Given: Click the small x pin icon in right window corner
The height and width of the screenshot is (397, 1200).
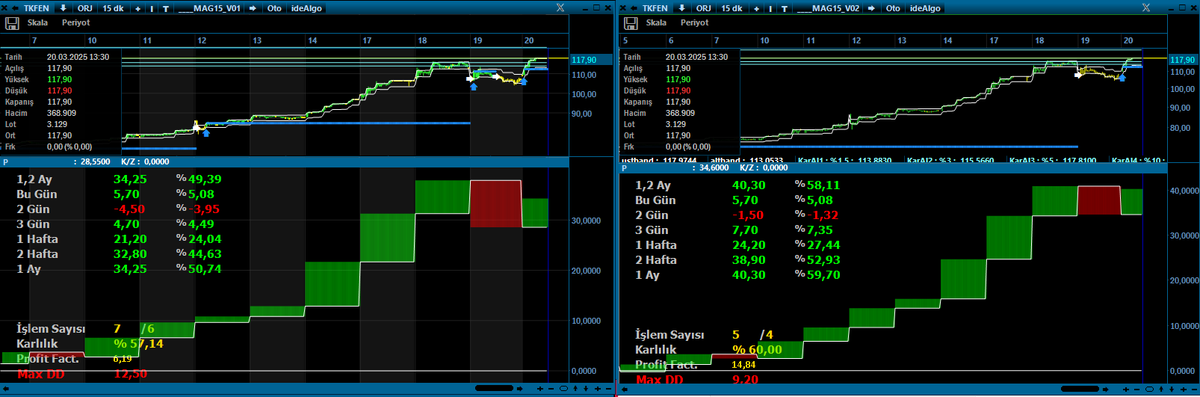Looking at the screenshot, I should coord(623,8).
